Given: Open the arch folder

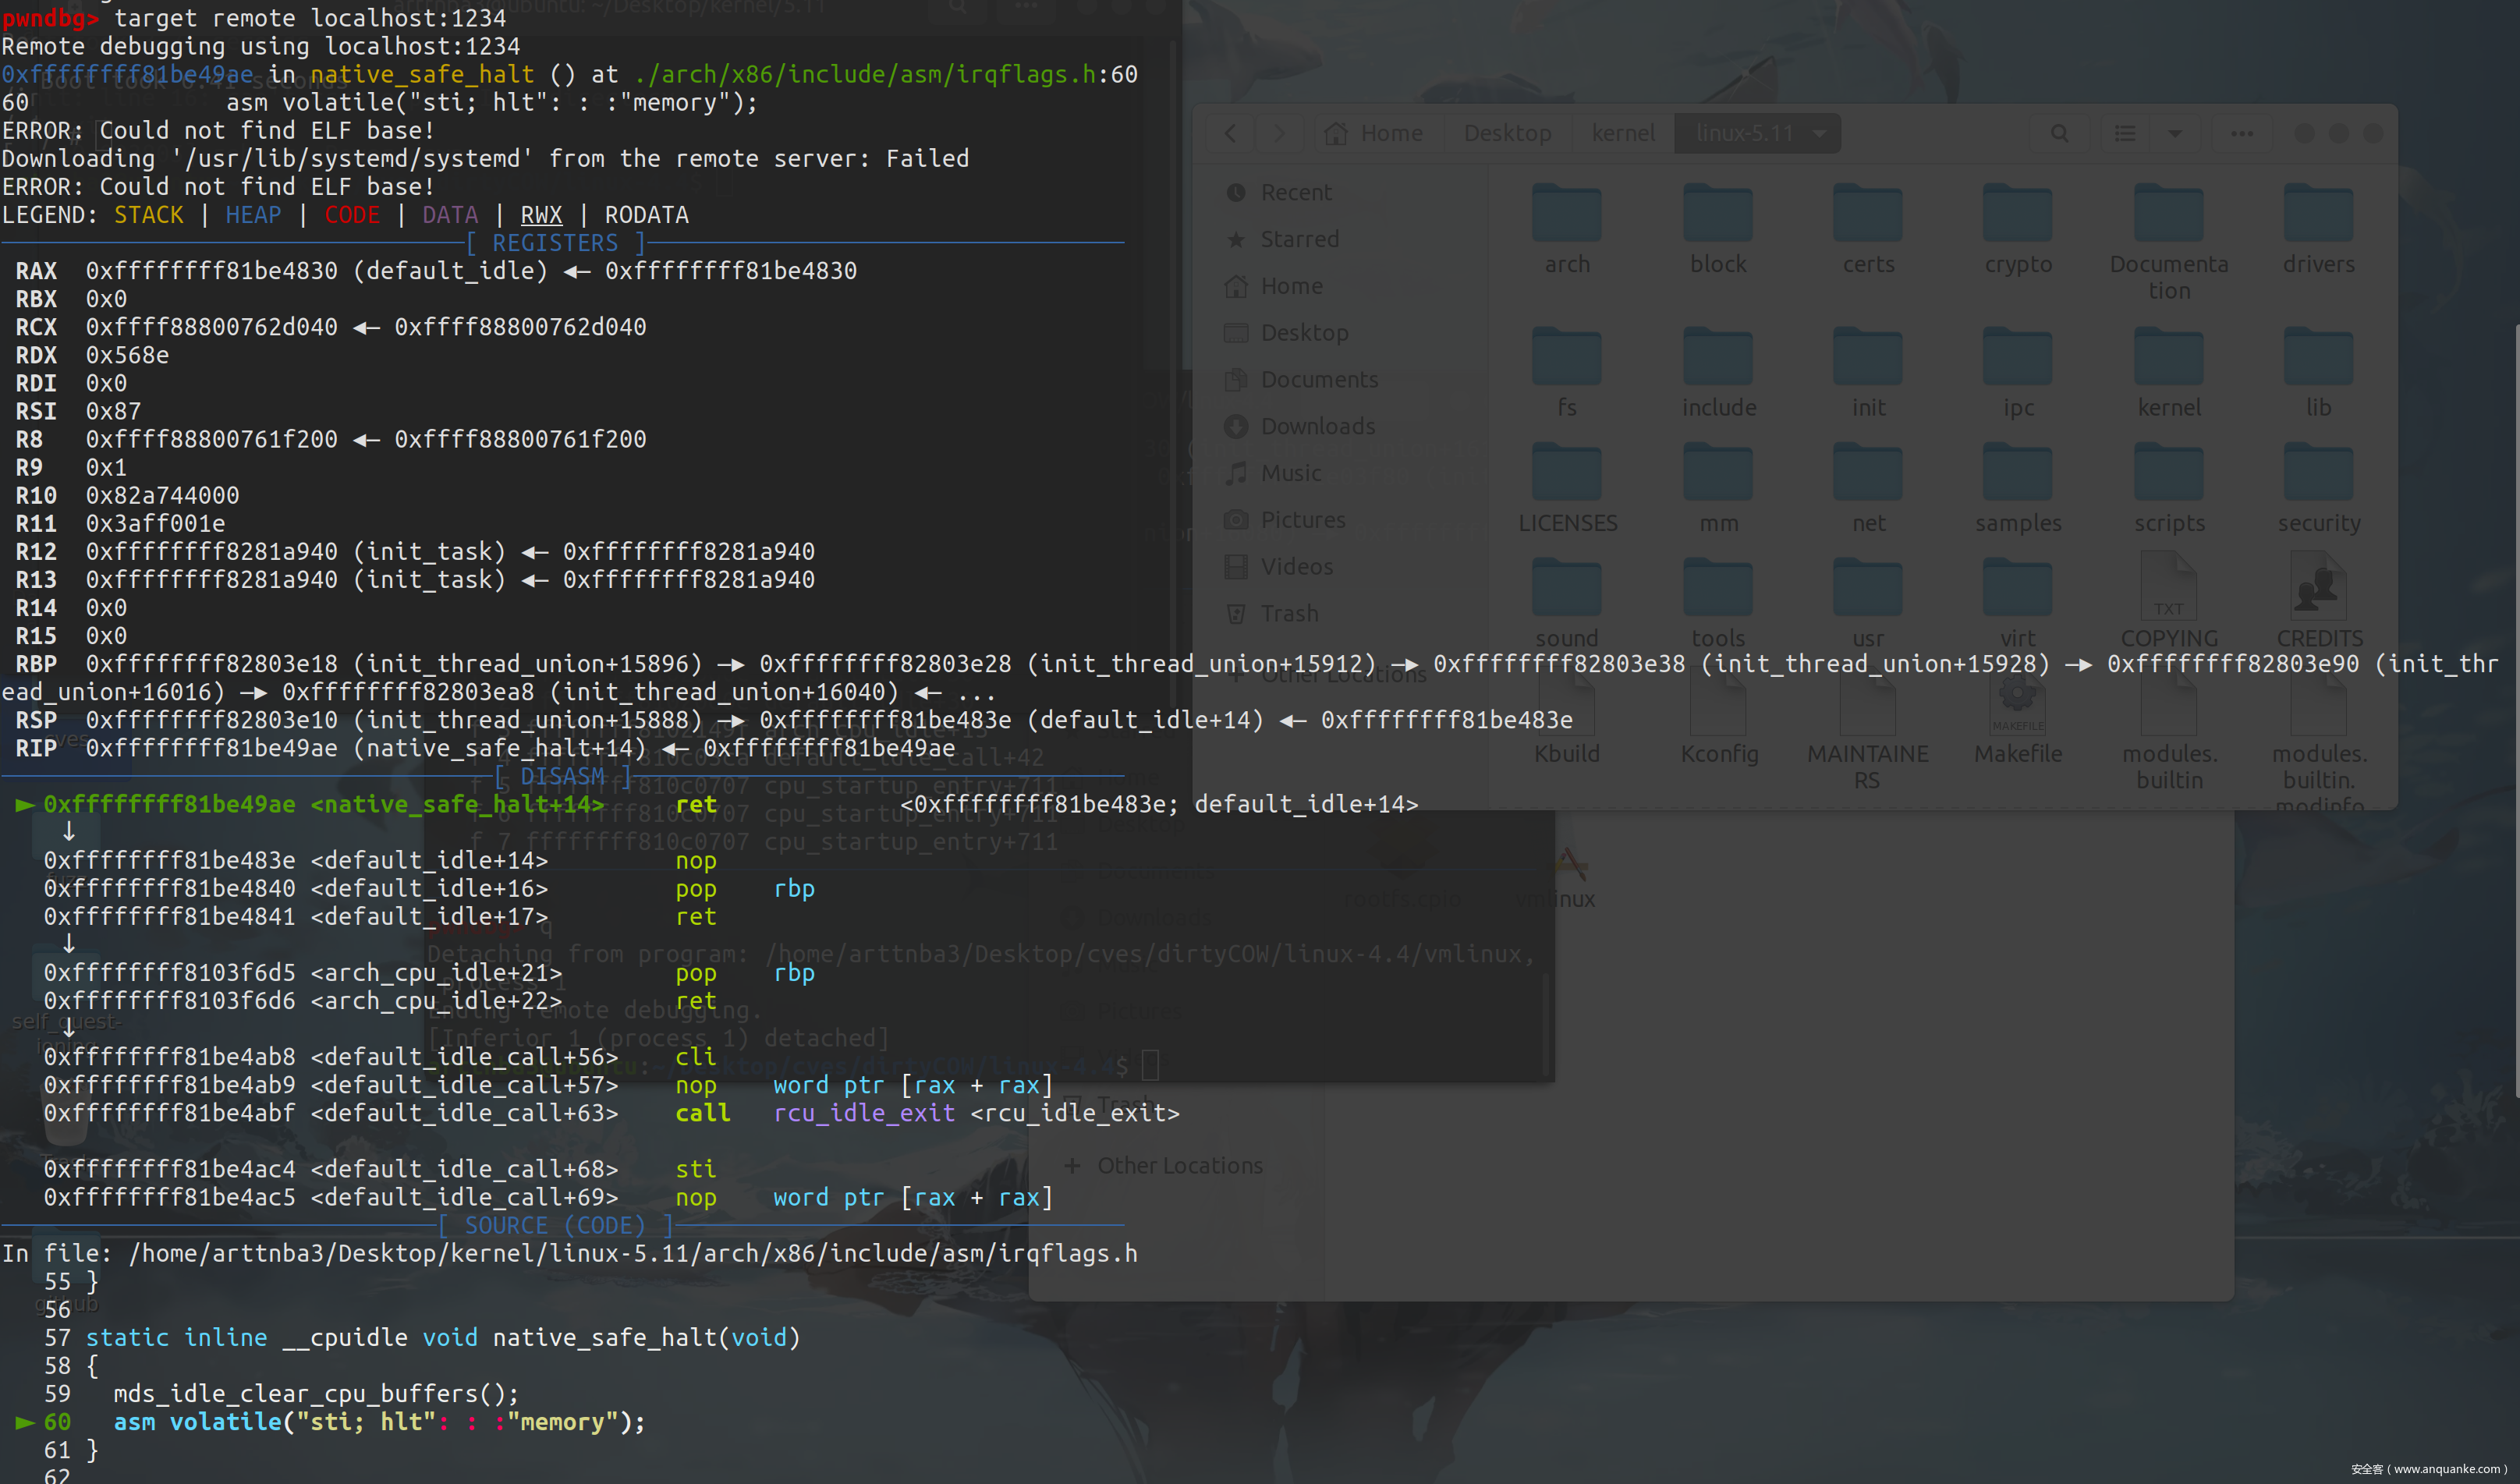Looking at the screenshot, I should 1566,214.
